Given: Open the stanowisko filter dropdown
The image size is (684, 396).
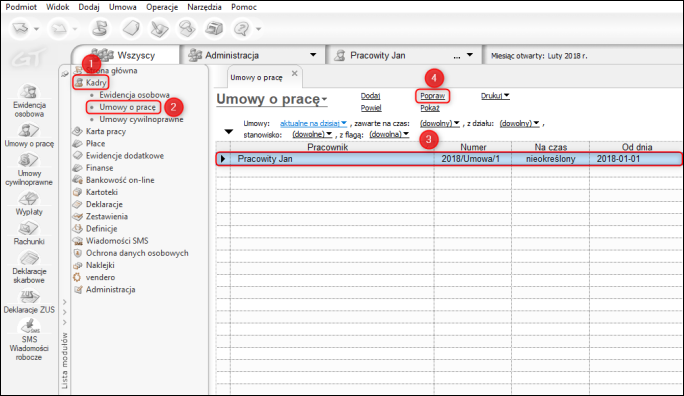Looking at the screenshot, I should pyautogui.click(x=312, y=134).
